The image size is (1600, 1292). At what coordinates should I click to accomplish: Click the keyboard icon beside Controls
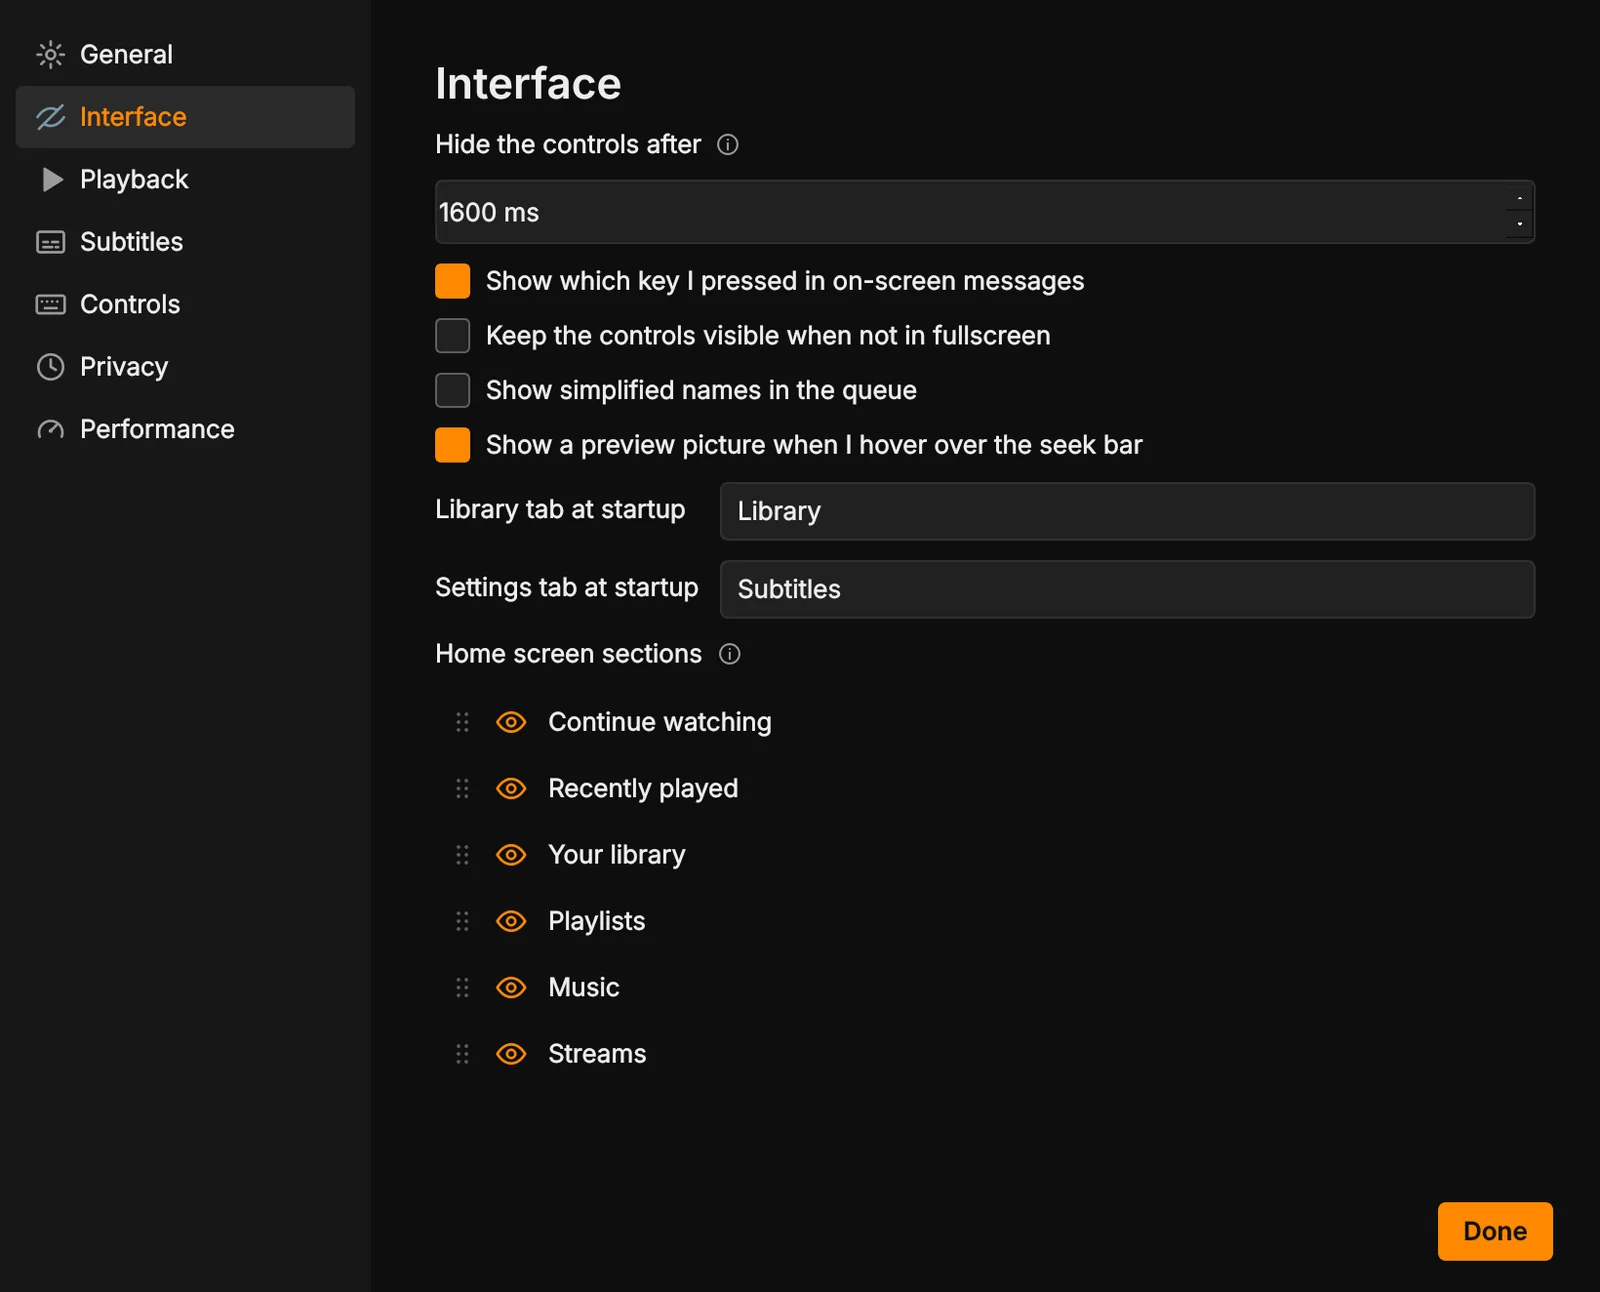(50, 304)
